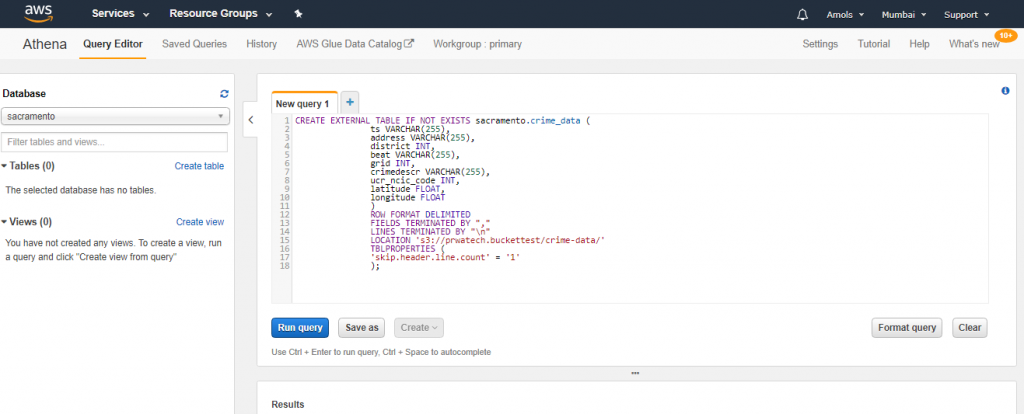Open Athena Settings

coord(820,44)
